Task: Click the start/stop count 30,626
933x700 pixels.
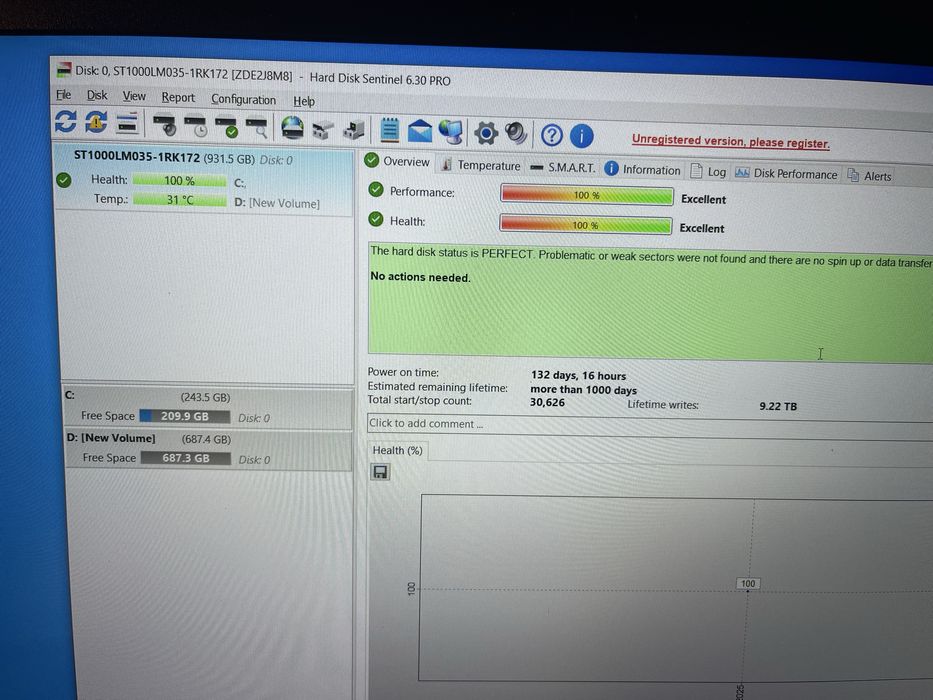Action: (547, 402)
